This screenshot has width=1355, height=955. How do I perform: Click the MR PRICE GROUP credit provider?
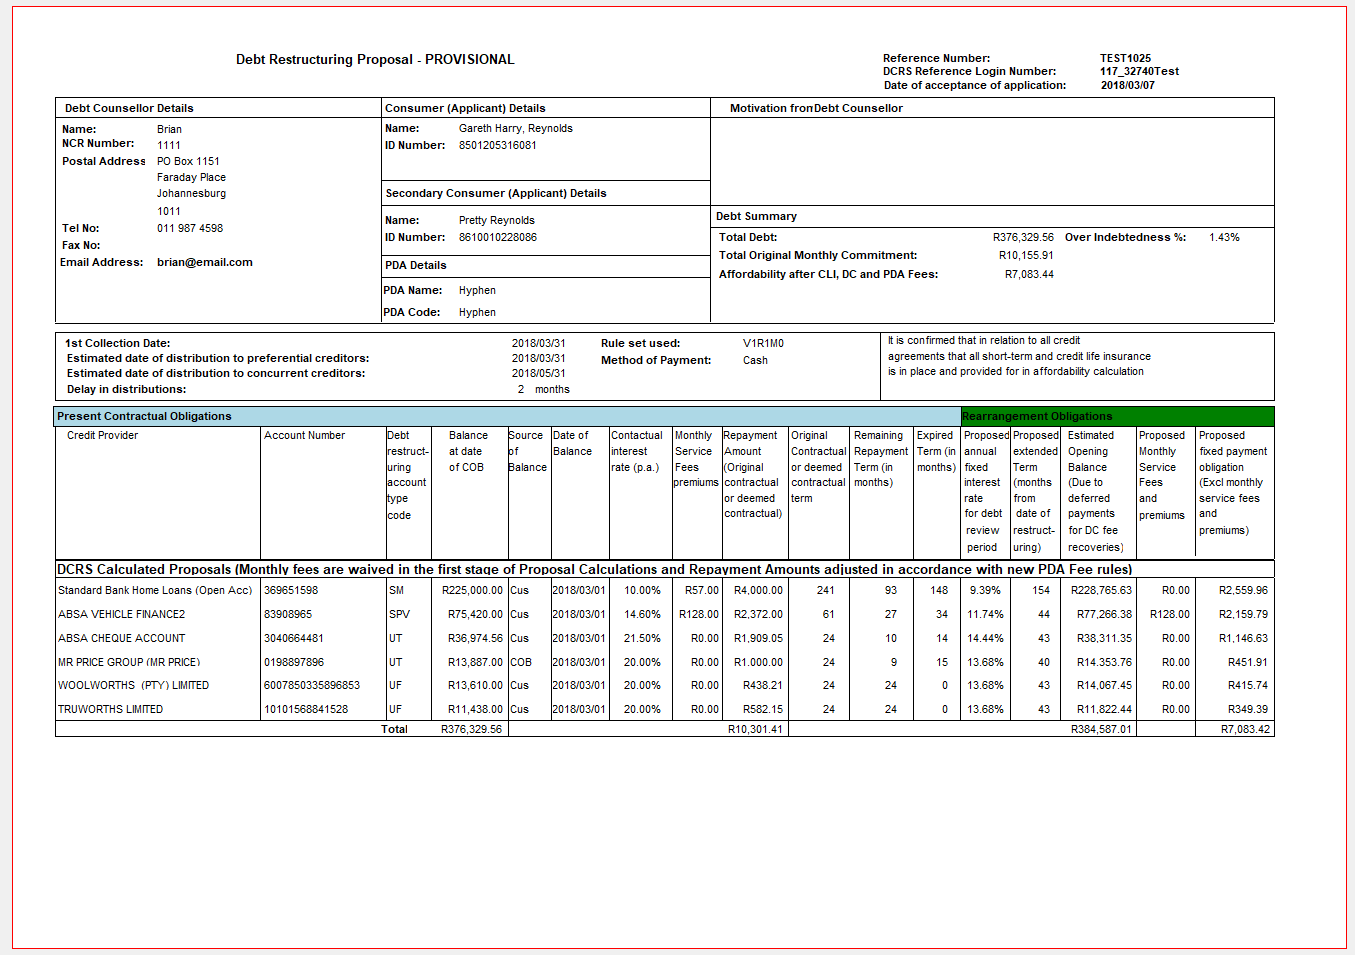click(129, 662)
